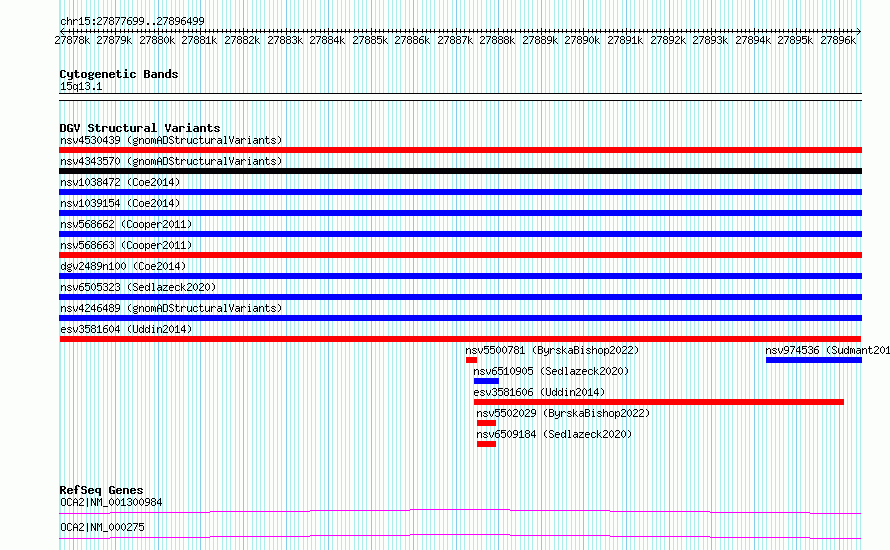Open the Cytogenetic Bands track title
890x550 pixels.
coord(119,74)
